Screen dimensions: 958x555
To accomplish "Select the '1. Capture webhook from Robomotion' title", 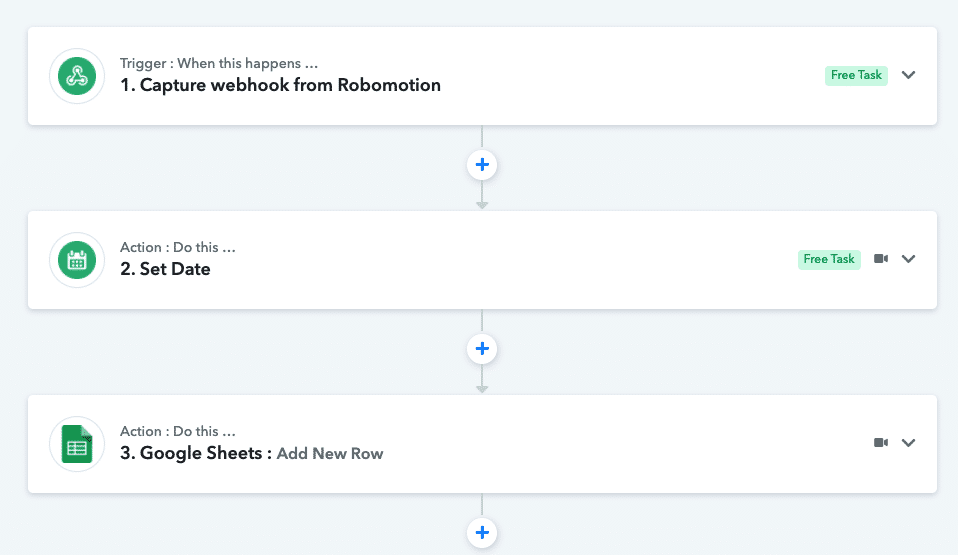I will (x=280, y=85).
